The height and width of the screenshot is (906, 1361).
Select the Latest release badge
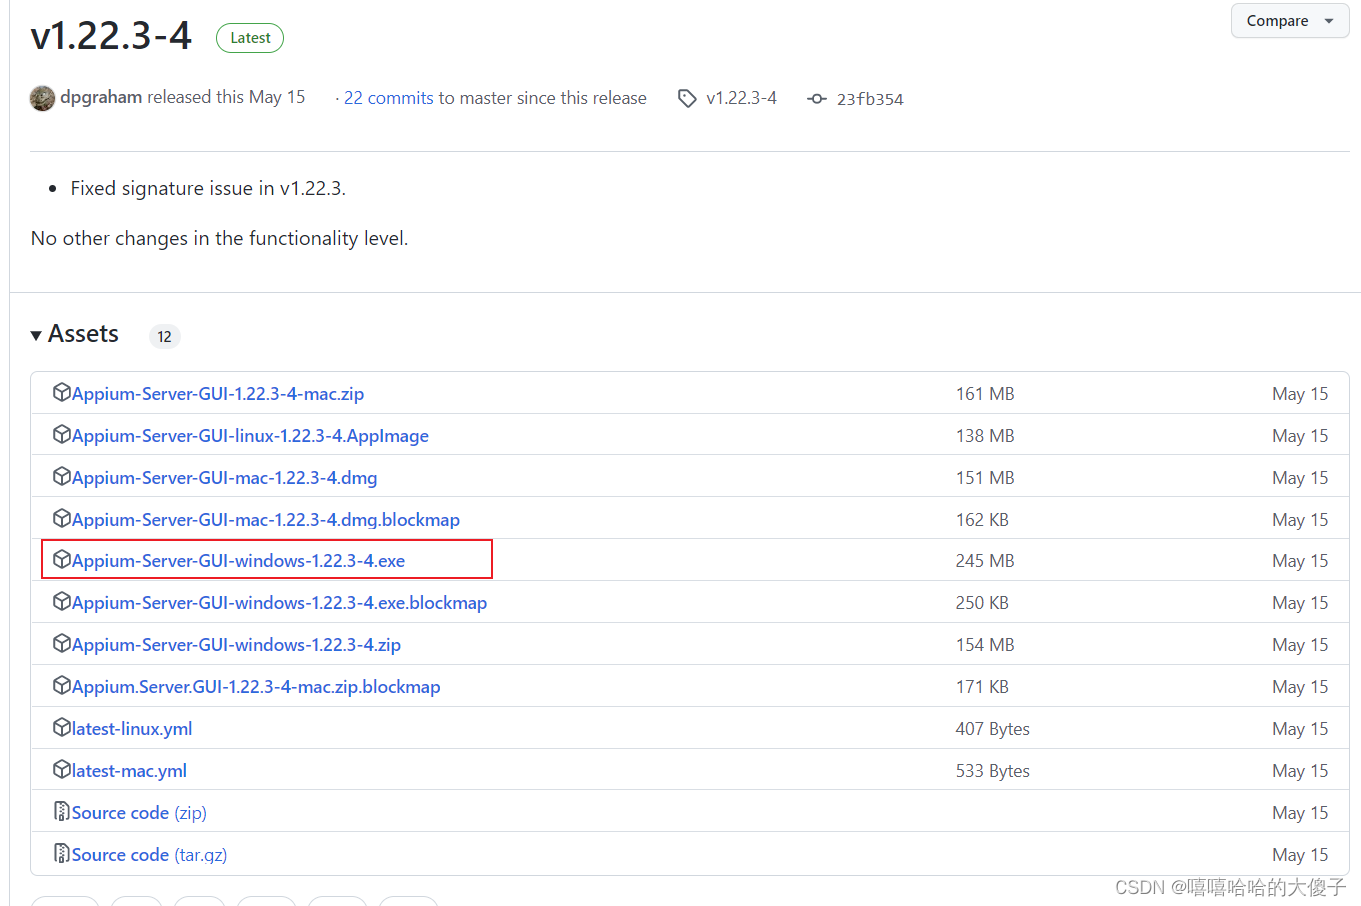click(249, 38)
